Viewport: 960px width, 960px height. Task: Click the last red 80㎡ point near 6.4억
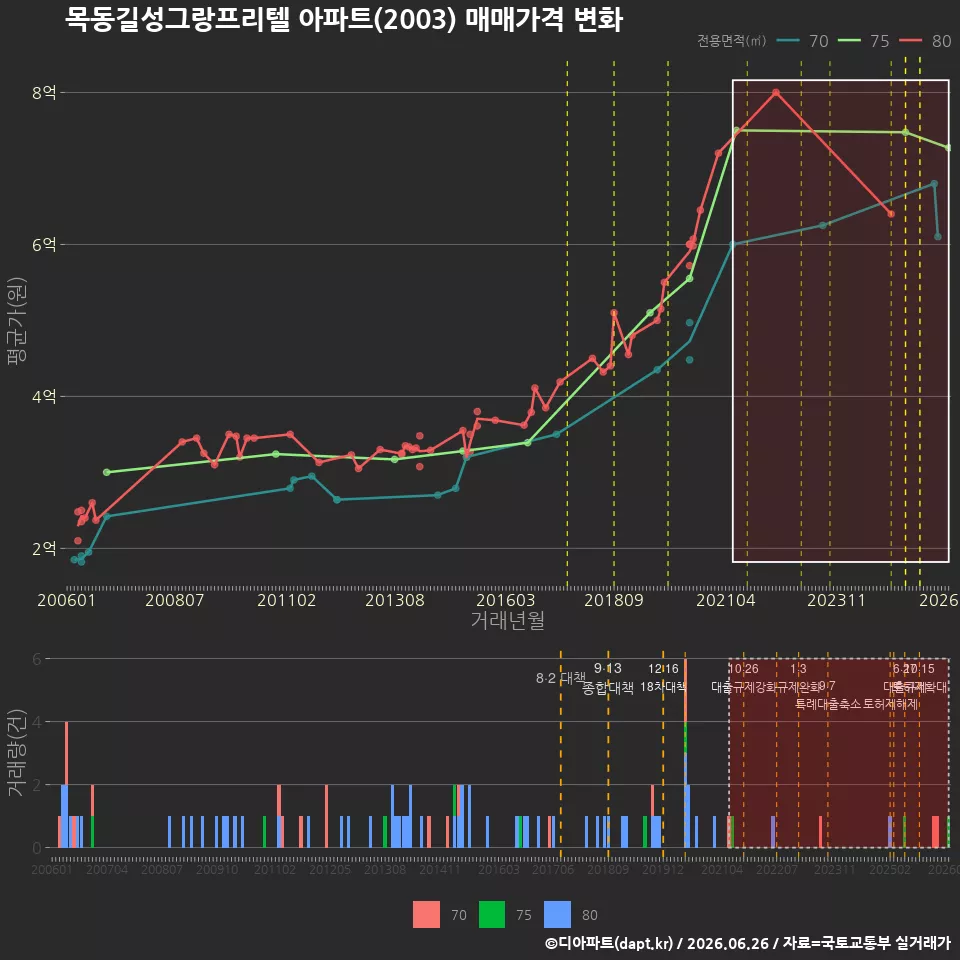coord(891,214)
